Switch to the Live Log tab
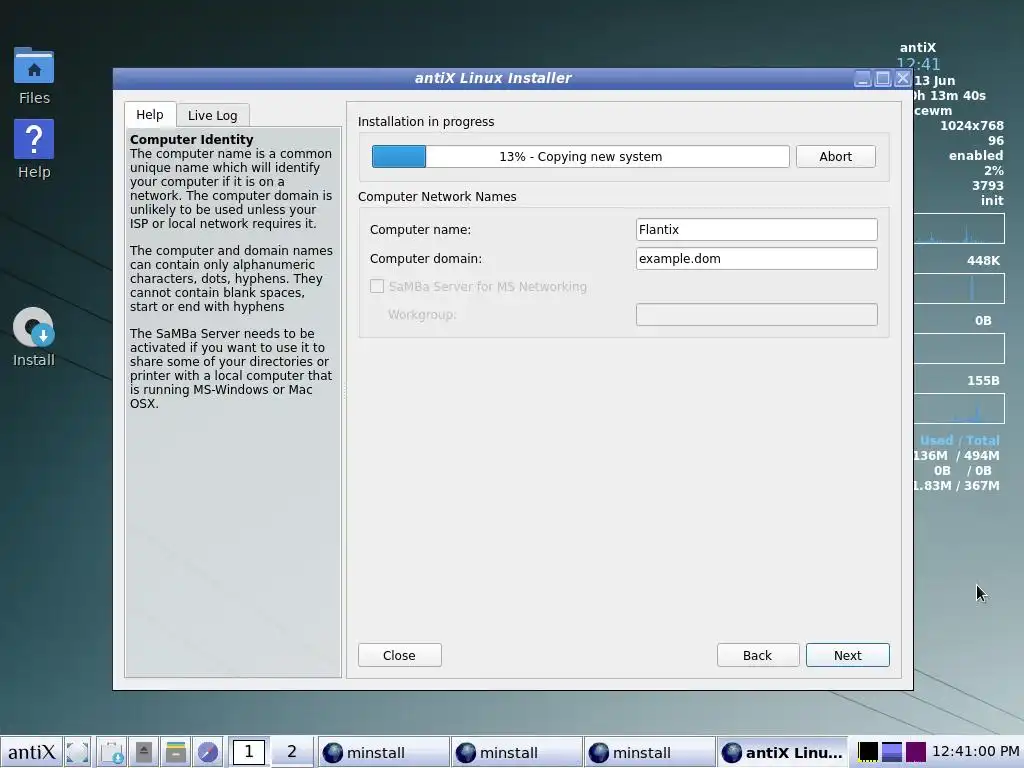1024x768 pixels. [x=212, y=115]
